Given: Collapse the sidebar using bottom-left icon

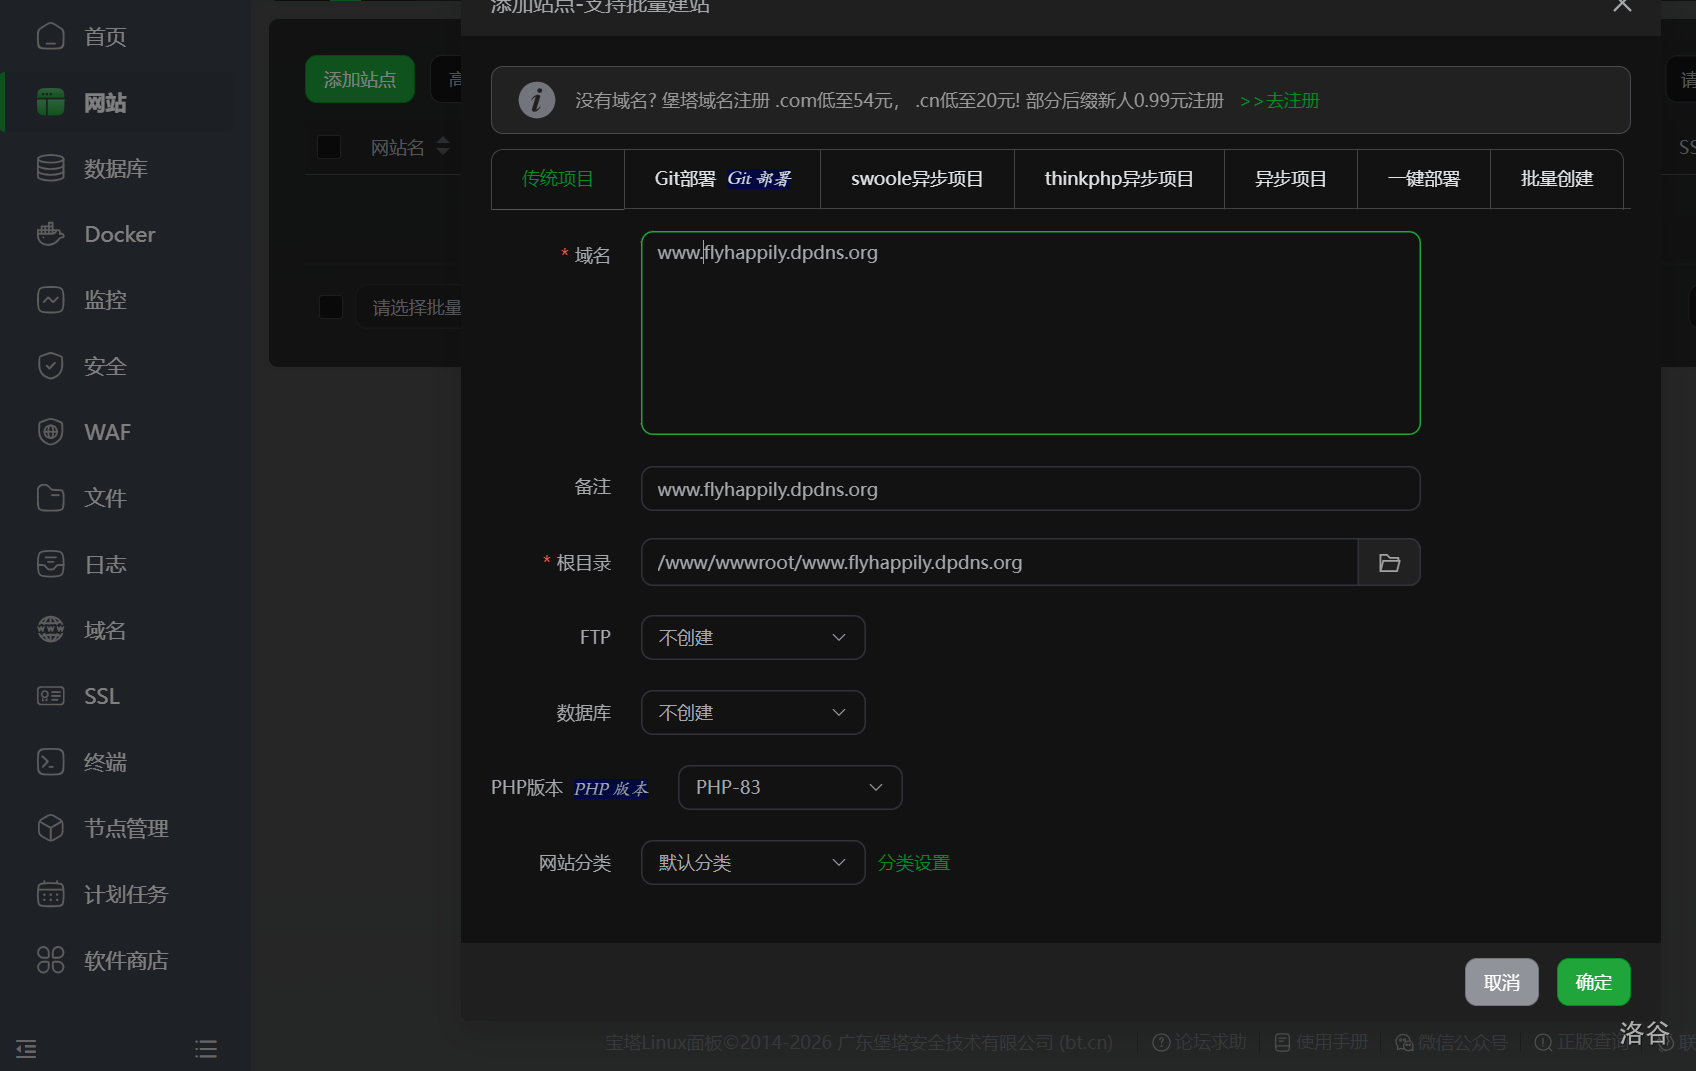Looking at the screenshot, I should [27, 1048].
